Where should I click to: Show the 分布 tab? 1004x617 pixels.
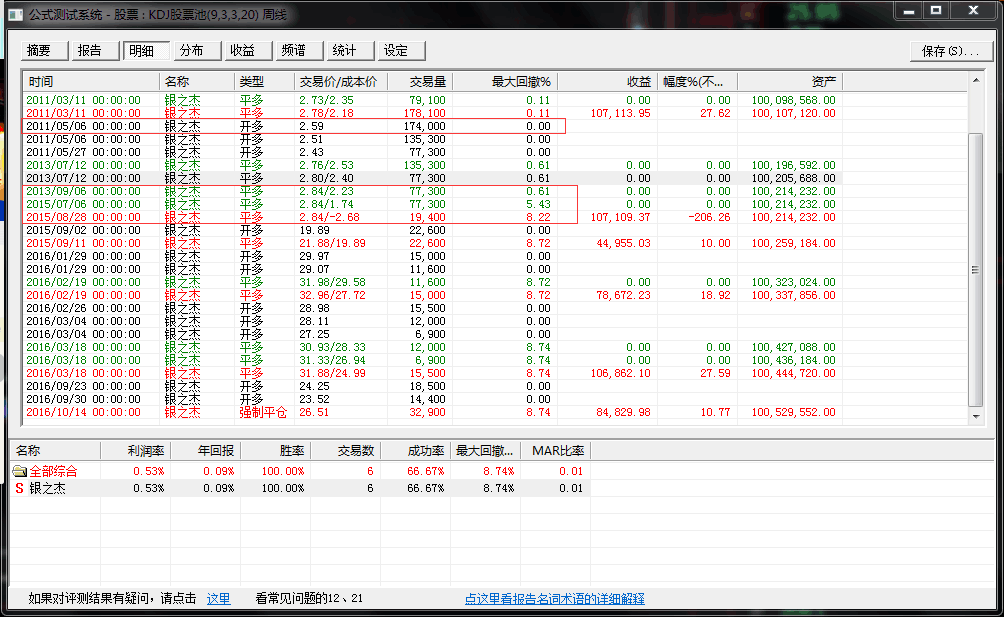click(192, 51)
